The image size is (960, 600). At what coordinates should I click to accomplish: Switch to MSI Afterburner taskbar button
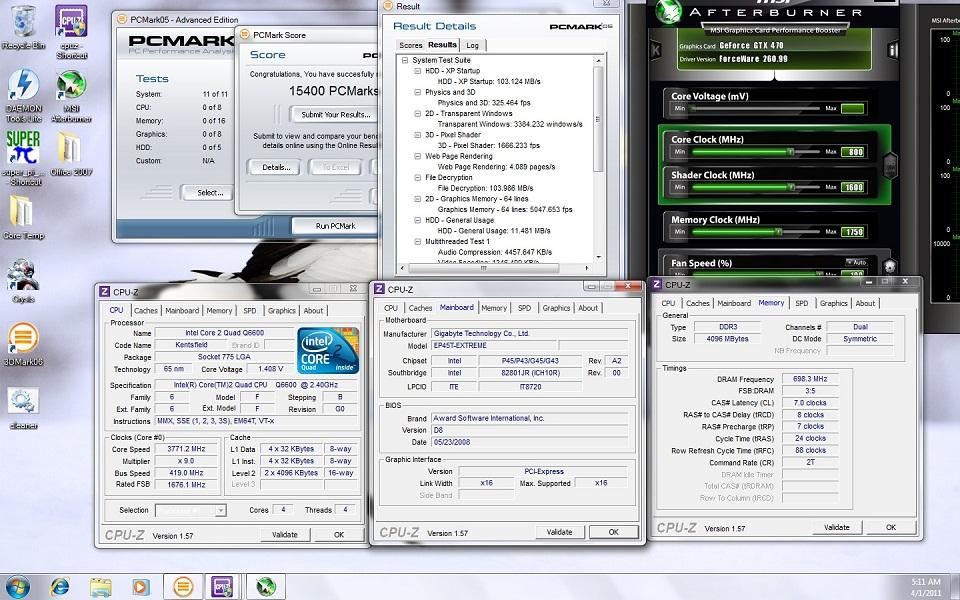265,587
